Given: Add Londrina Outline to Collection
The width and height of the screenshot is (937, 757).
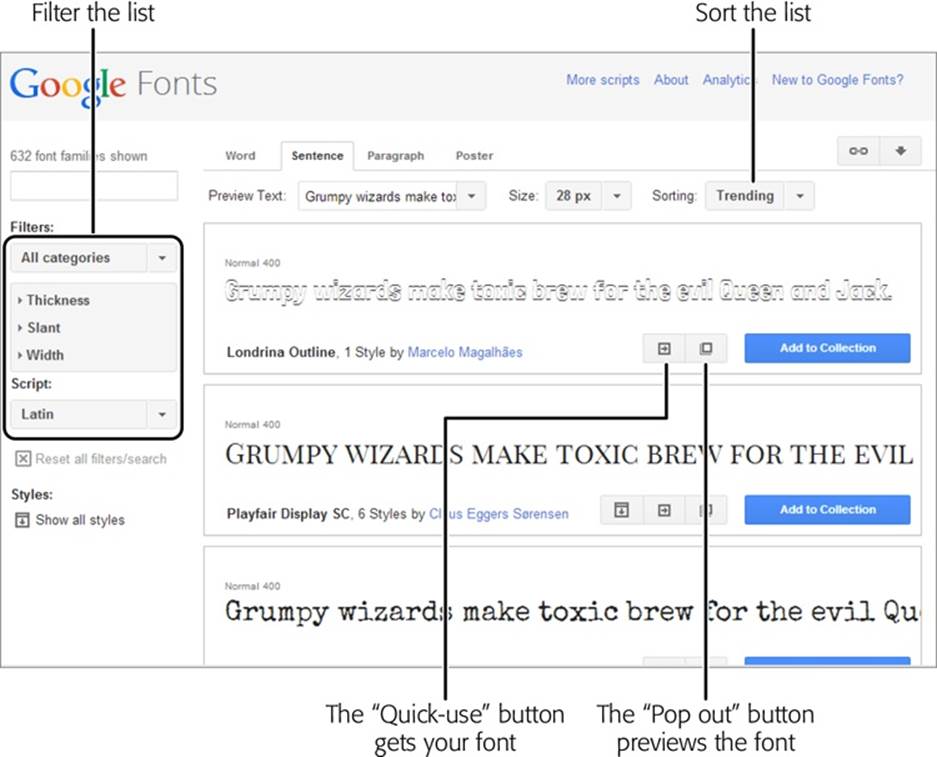Looking at the screenshot, I should (x=827, y=348).
